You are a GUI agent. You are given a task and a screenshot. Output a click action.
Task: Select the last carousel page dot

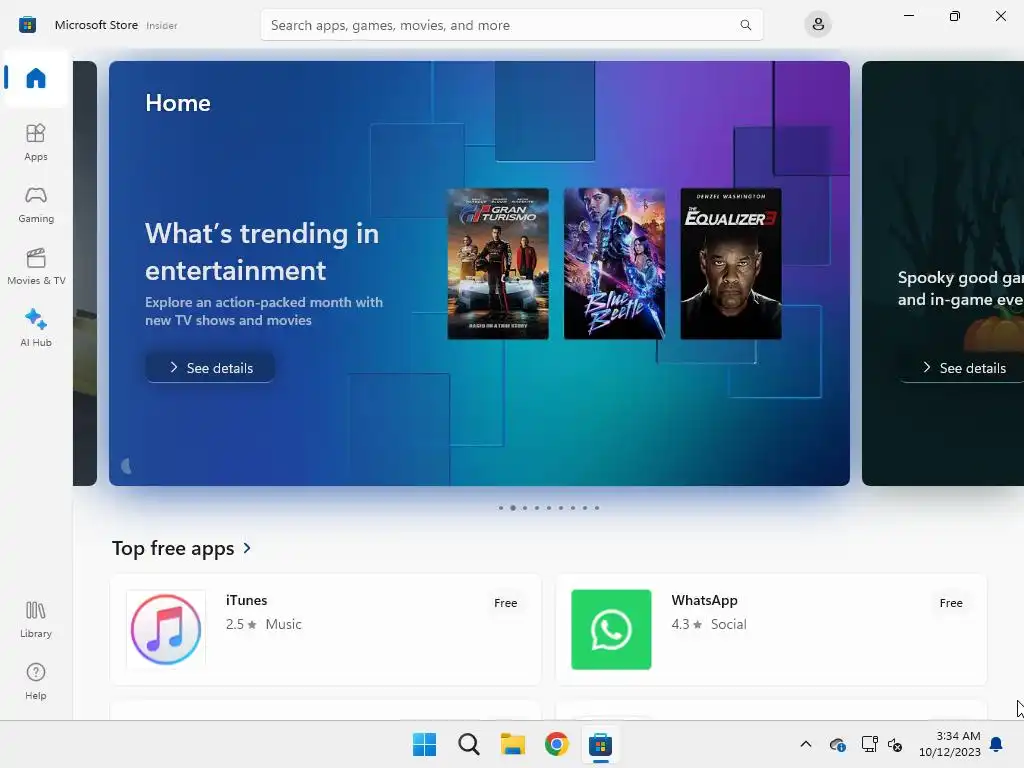pos(597,507)
